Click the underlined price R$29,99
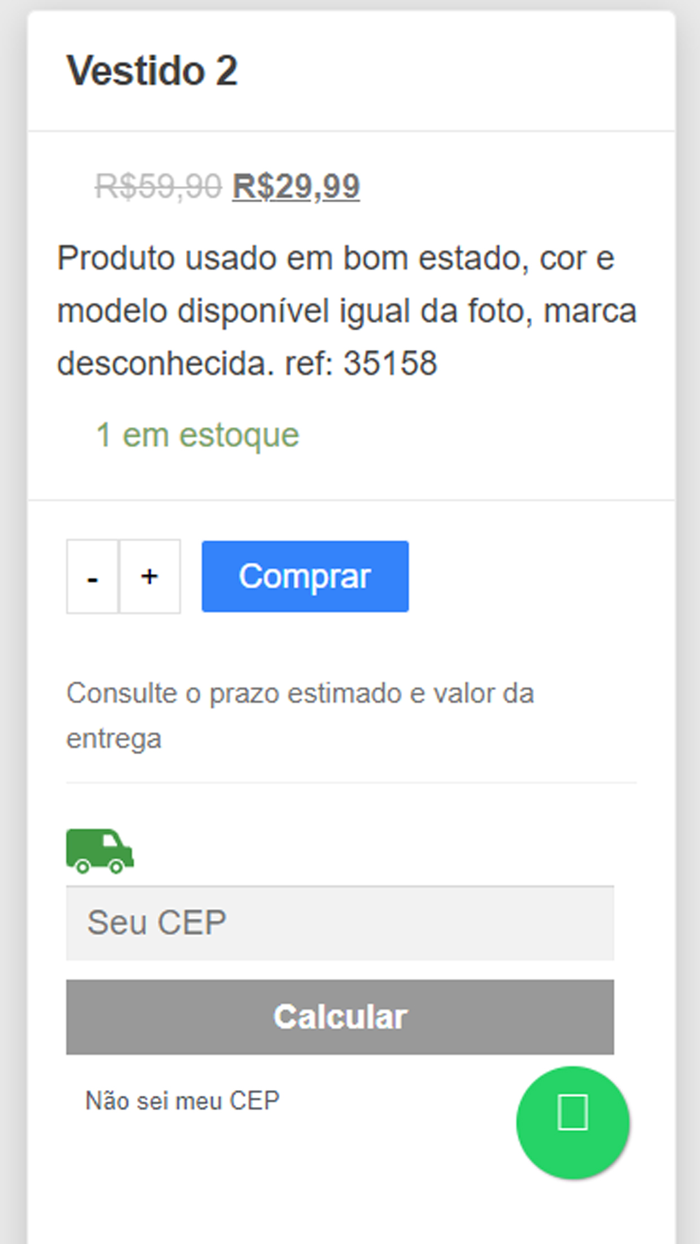700x1244 pixels. click(x=295, y=186)
